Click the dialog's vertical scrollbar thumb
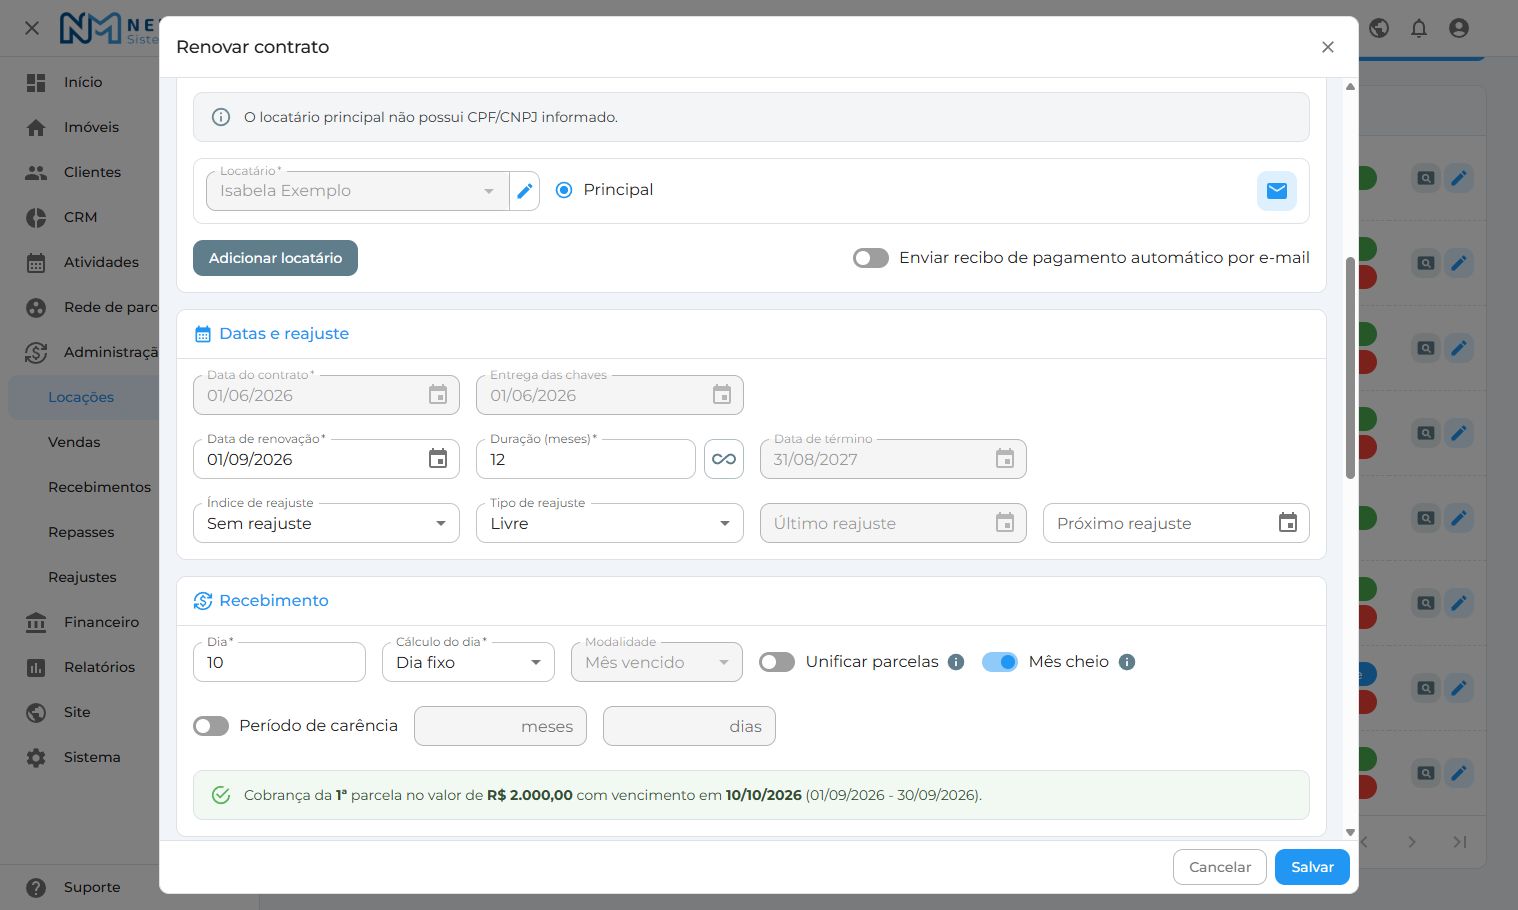 pyautogui.click(x=1350, y=368)
